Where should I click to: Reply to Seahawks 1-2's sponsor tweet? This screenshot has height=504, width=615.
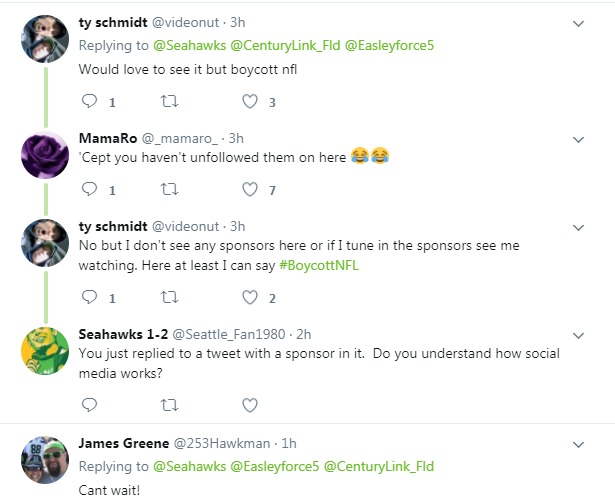(89, 405)
